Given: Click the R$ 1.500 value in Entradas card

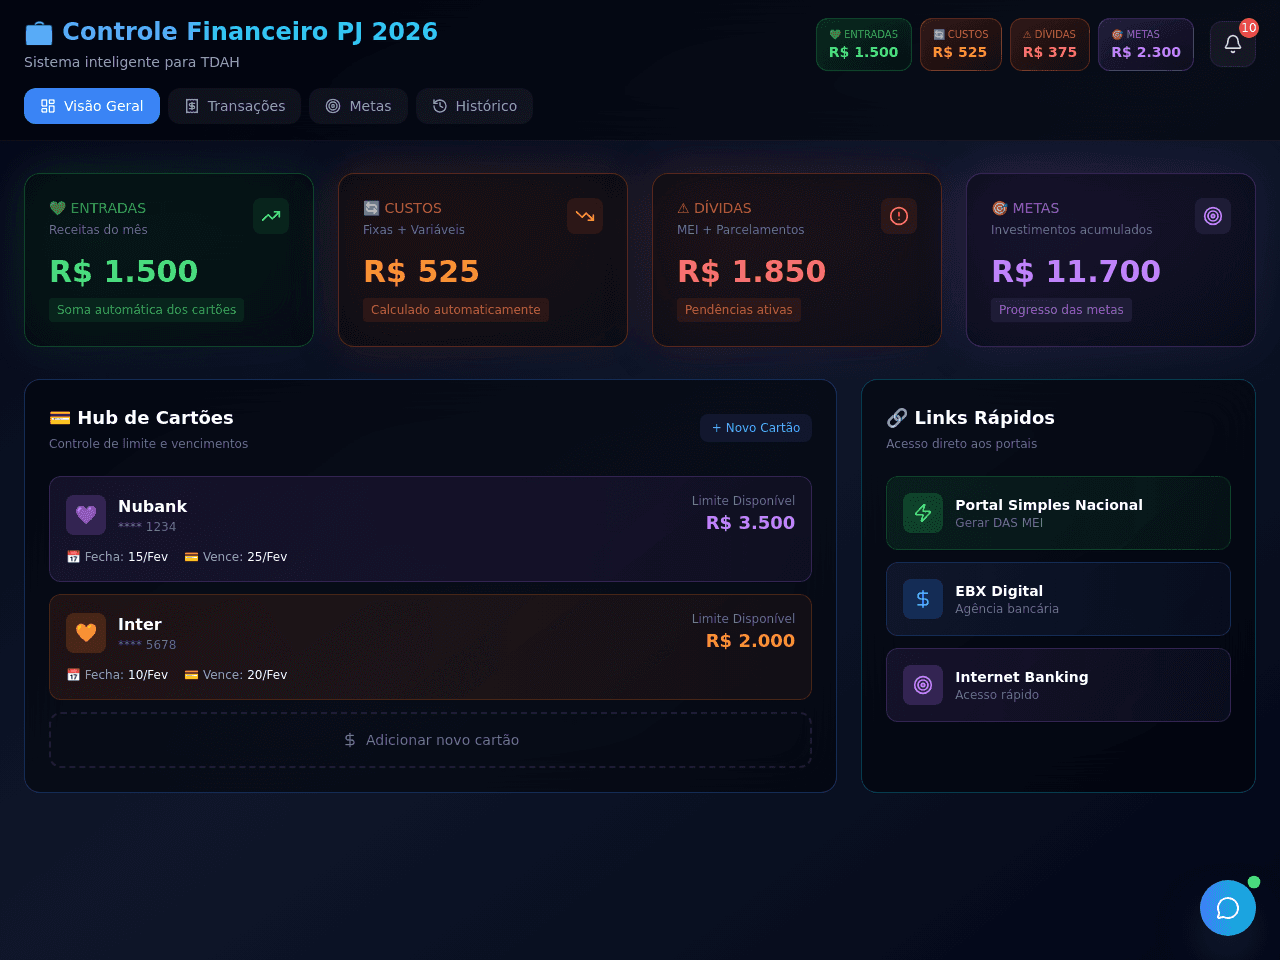Looking at the screenshot, I should coord(124,271).
